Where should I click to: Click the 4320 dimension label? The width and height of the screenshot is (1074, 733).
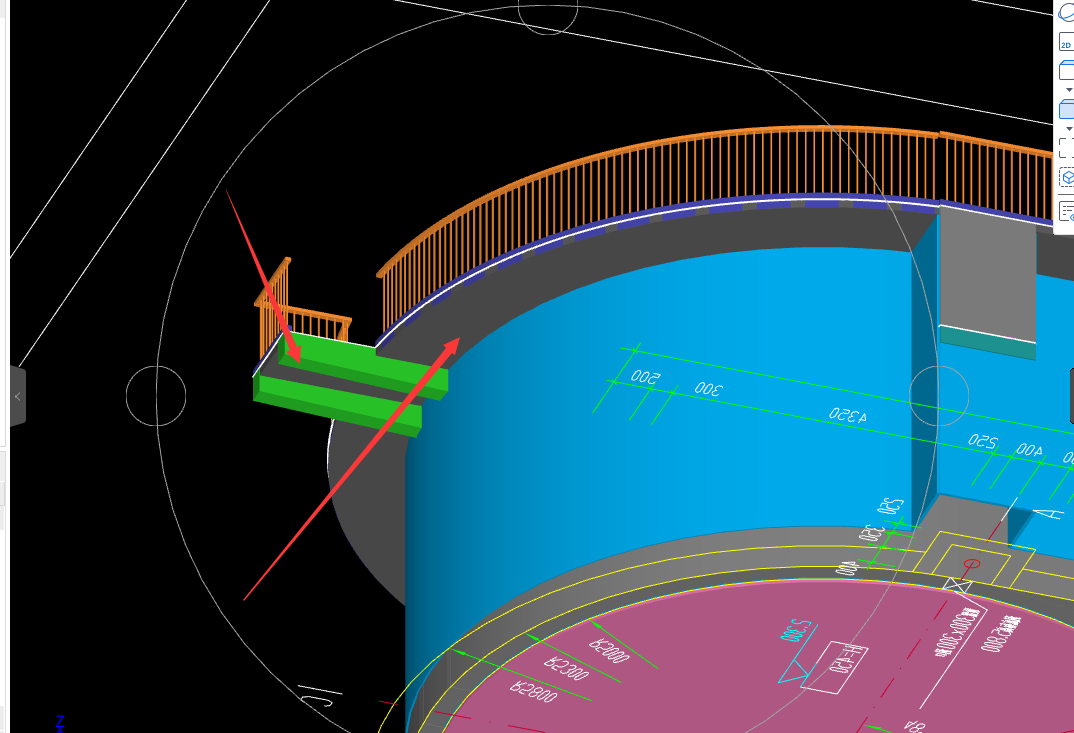coord(848,415)
